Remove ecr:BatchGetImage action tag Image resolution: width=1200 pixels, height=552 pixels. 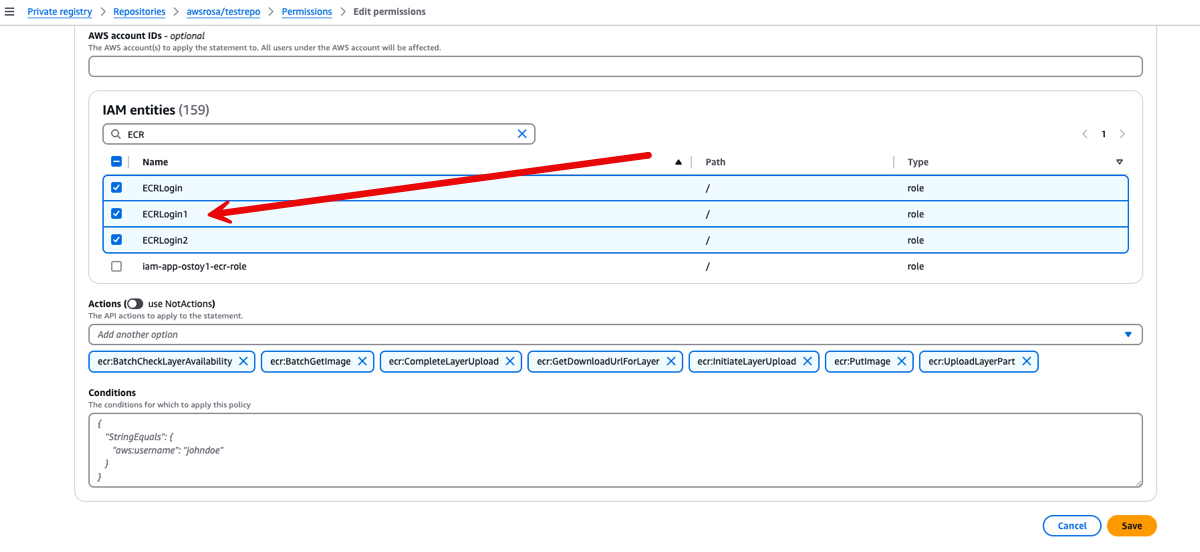[x=363, y=362]
